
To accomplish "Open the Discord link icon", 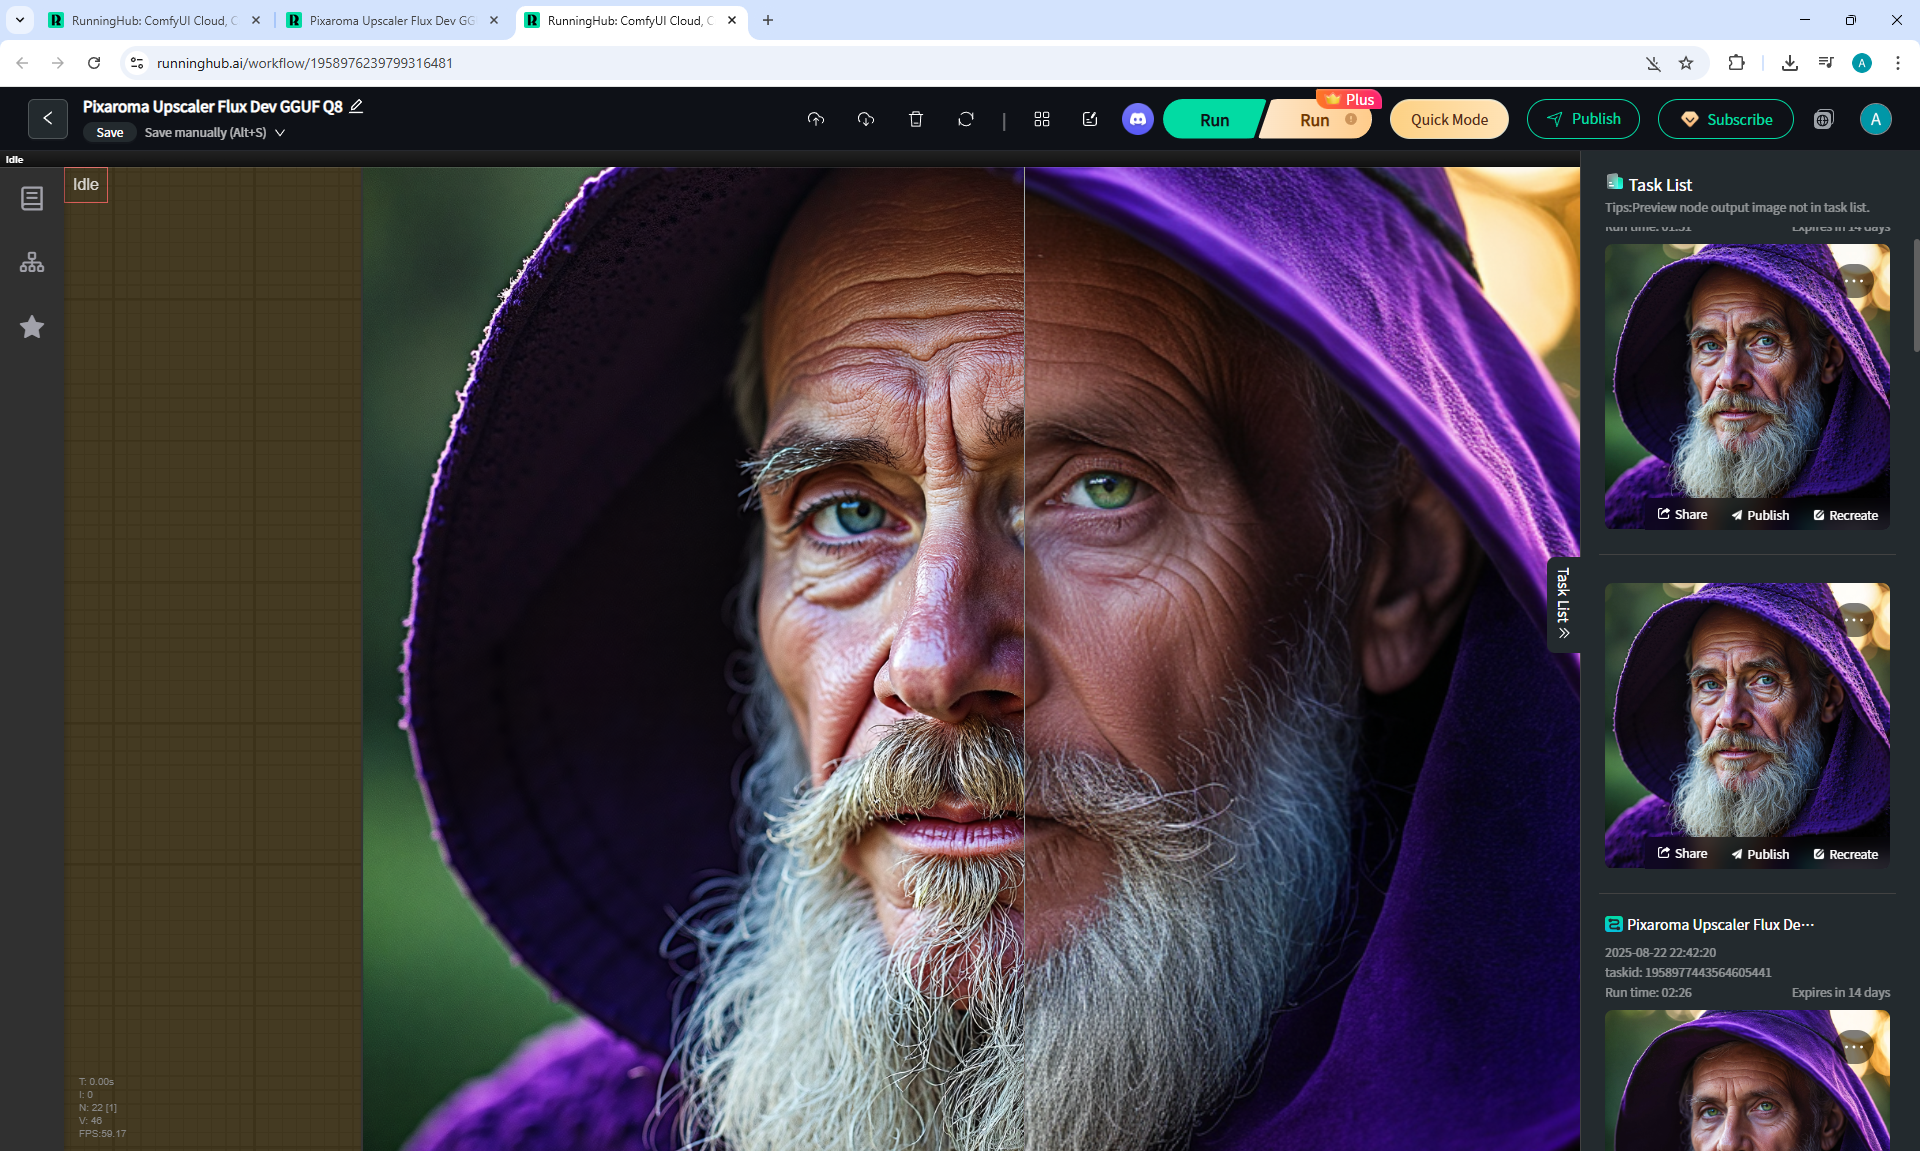I will point(1137,119).
